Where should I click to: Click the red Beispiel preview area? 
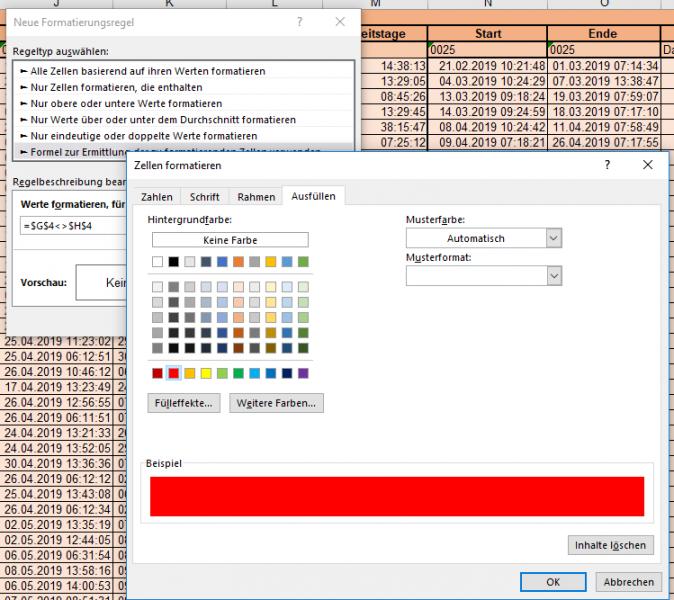tap(397, 496)
